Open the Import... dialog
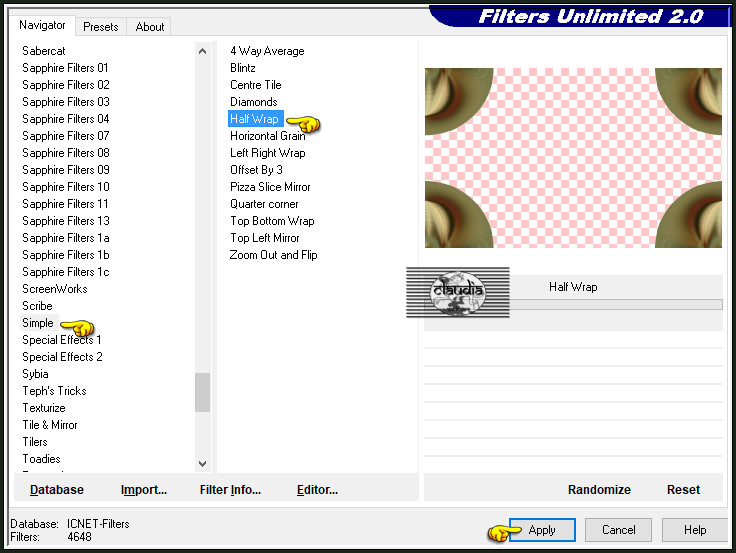The width and height of the screenshot is (736, 553). click(144, 490)
